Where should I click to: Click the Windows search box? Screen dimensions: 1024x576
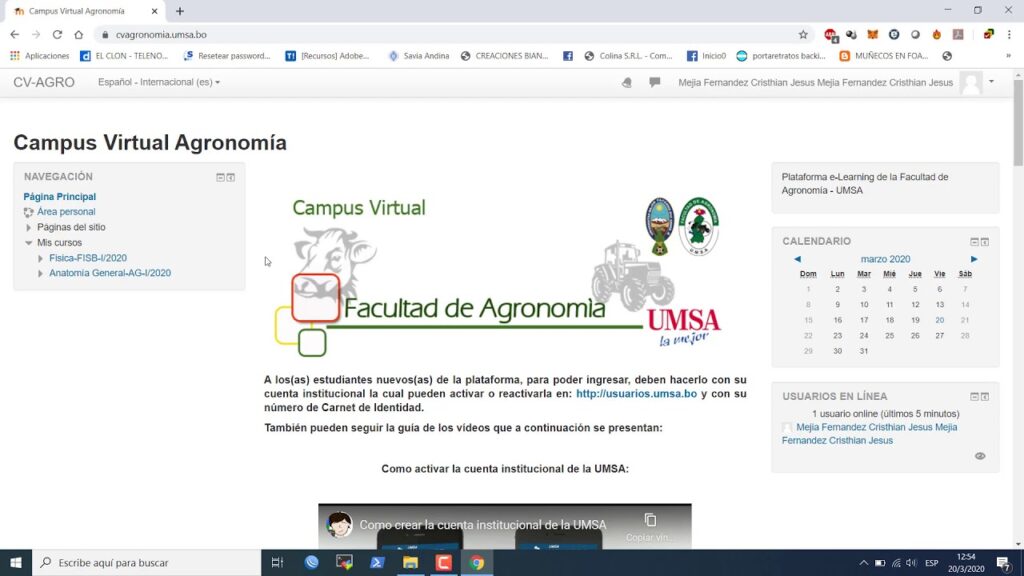[x=146, y=562]
